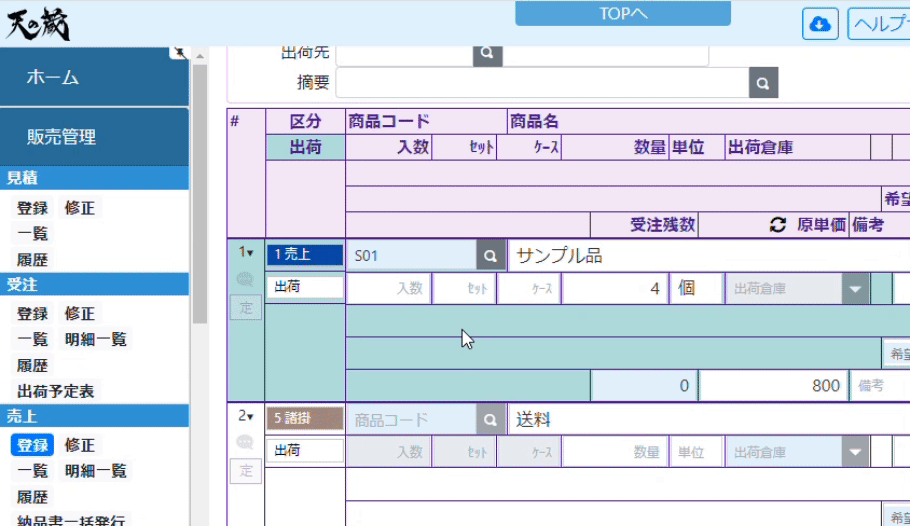The height and width of the screenshot is (526, 910).
Task: Click the 摘要 text input field
Action: point(543,83)
